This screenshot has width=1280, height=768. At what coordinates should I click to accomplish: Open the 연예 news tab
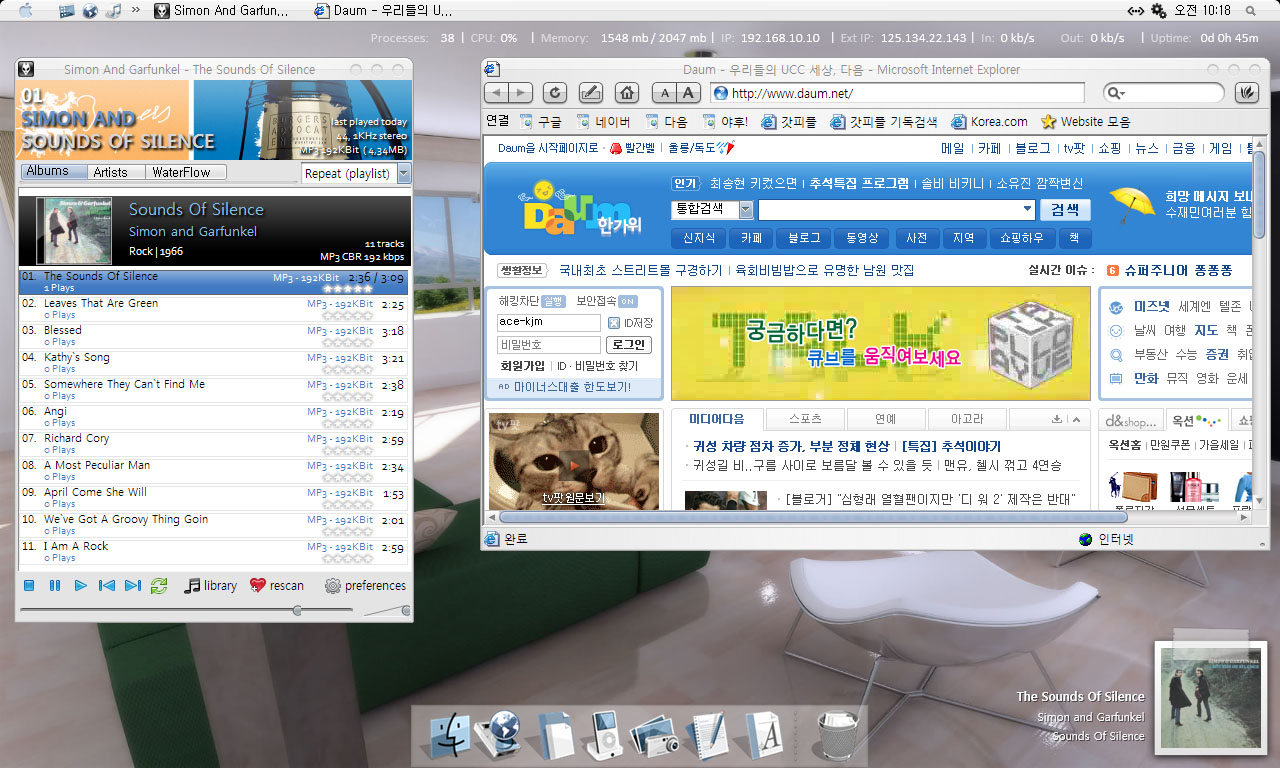click(886, 419)
